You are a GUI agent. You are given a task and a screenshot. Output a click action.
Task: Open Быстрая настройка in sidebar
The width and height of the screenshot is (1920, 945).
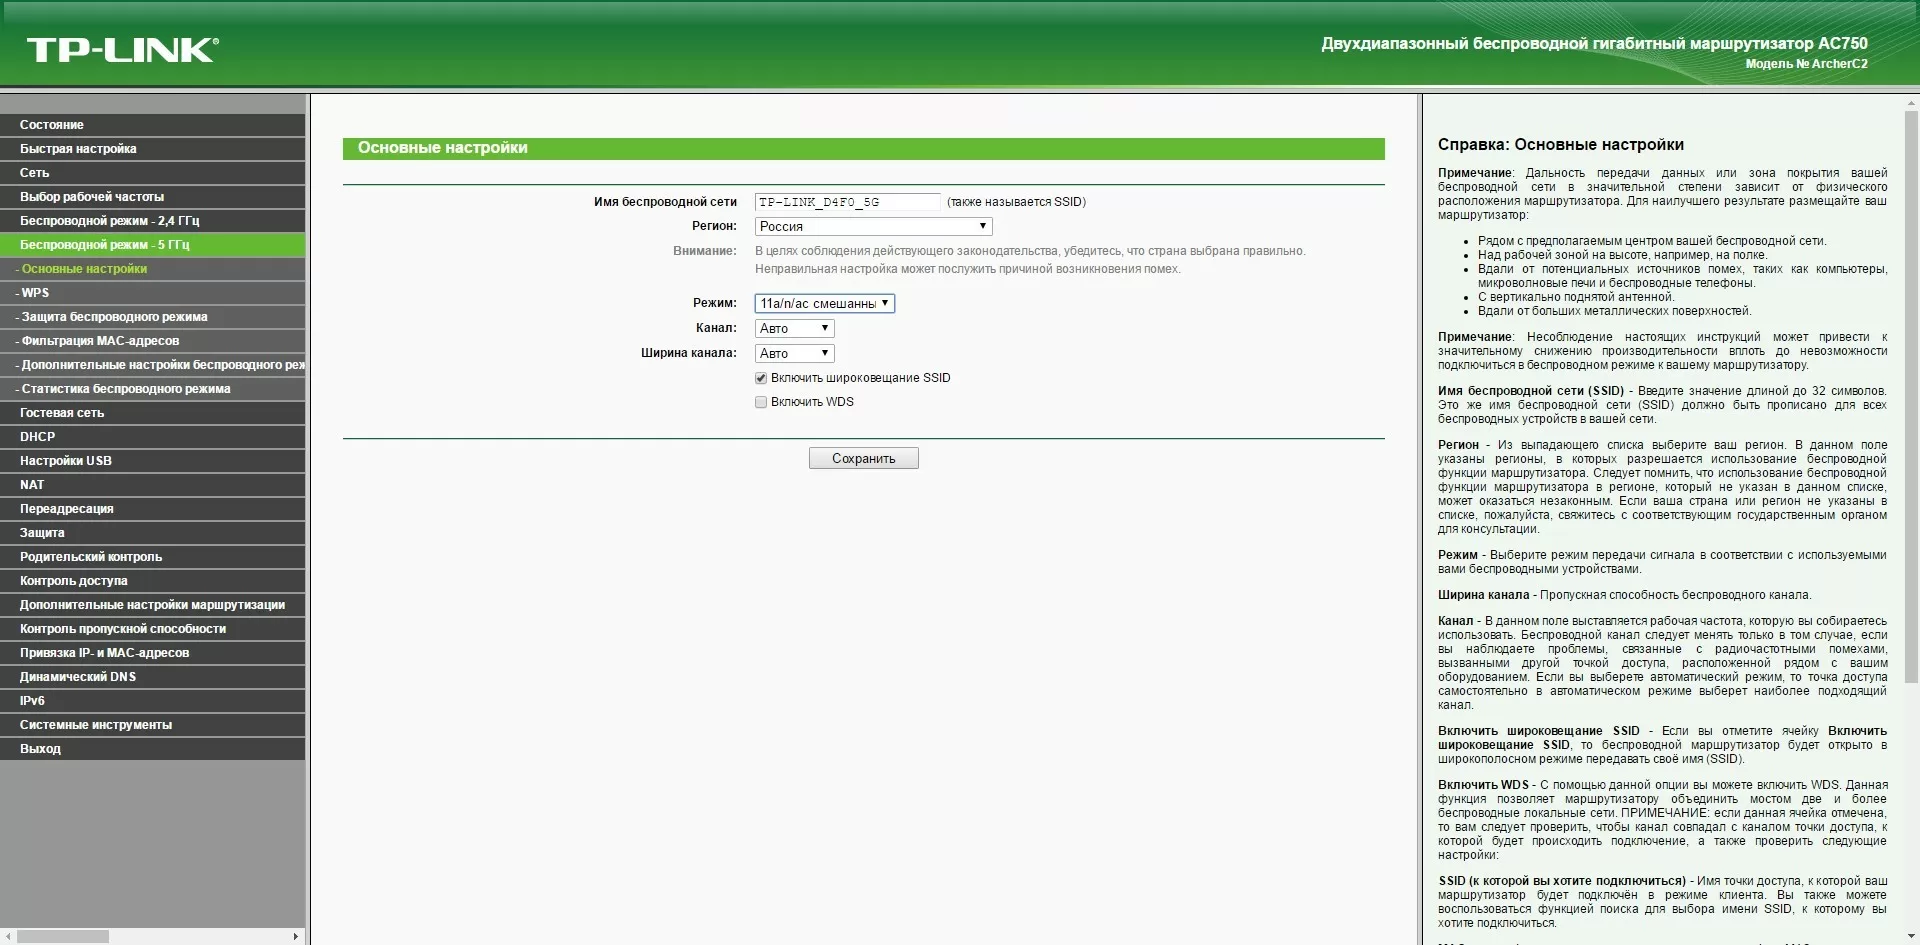[152, 149]
